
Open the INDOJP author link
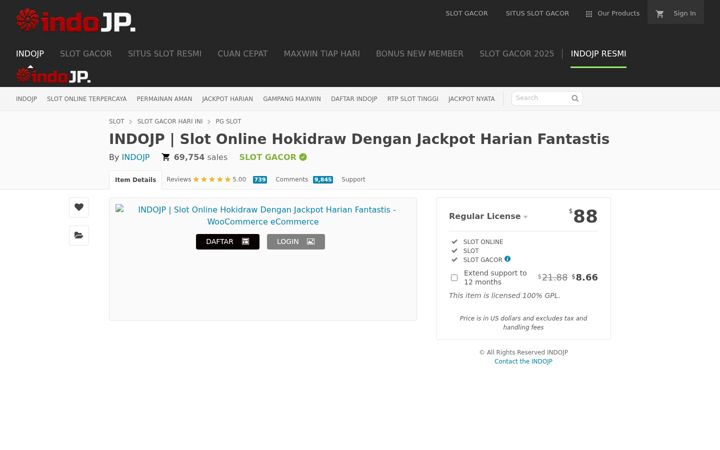[135, 157]
